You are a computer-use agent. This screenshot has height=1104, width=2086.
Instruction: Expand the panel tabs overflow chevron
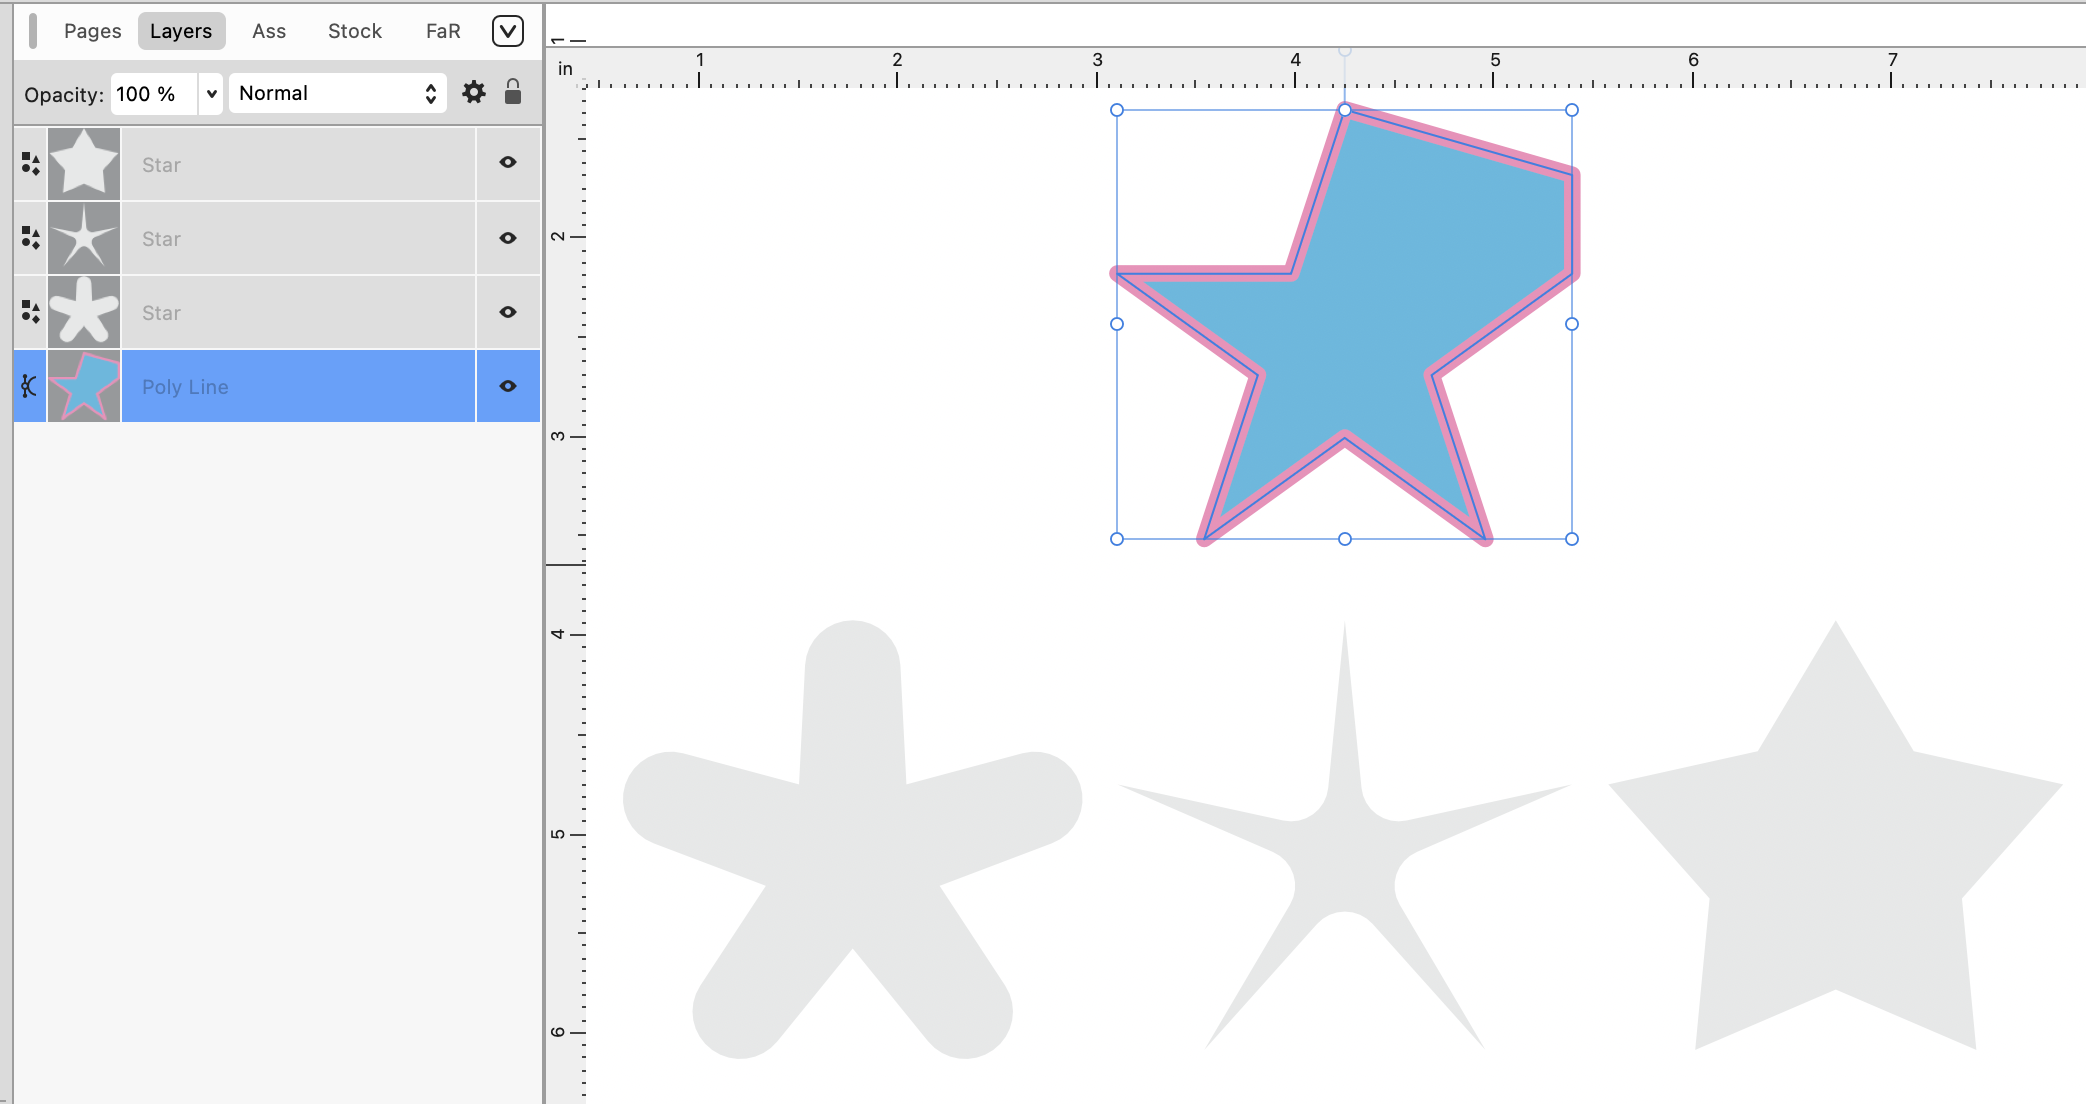click(508, 31)
